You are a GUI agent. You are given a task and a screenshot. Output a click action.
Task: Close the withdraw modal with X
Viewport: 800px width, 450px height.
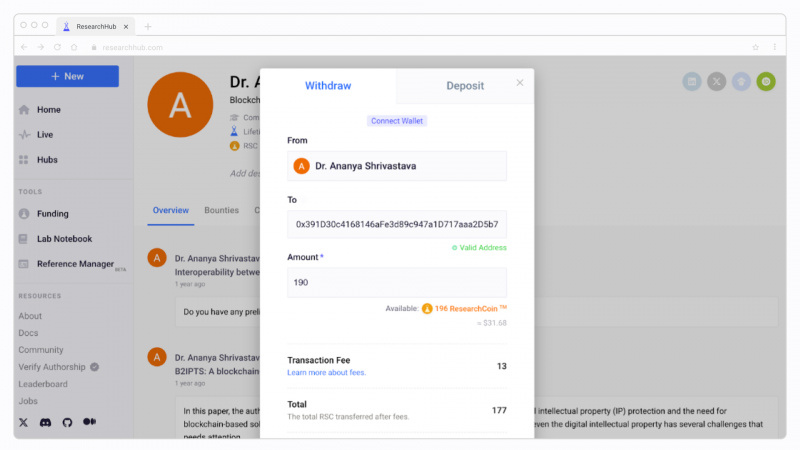point(520,83)
